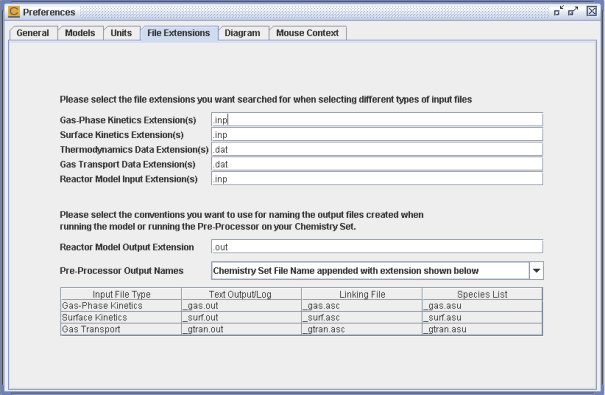Focus the Surface Kinetics Extension field
605x395 pixels.
[377, 135]
